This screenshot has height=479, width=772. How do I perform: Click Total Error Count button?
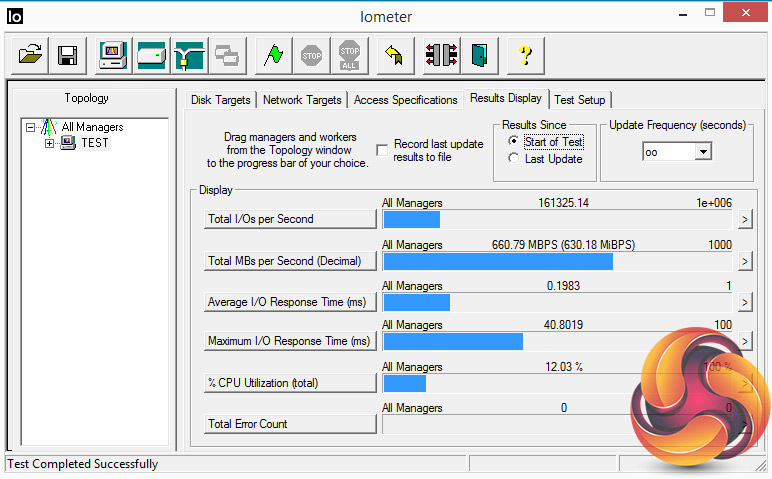[290, 424]
